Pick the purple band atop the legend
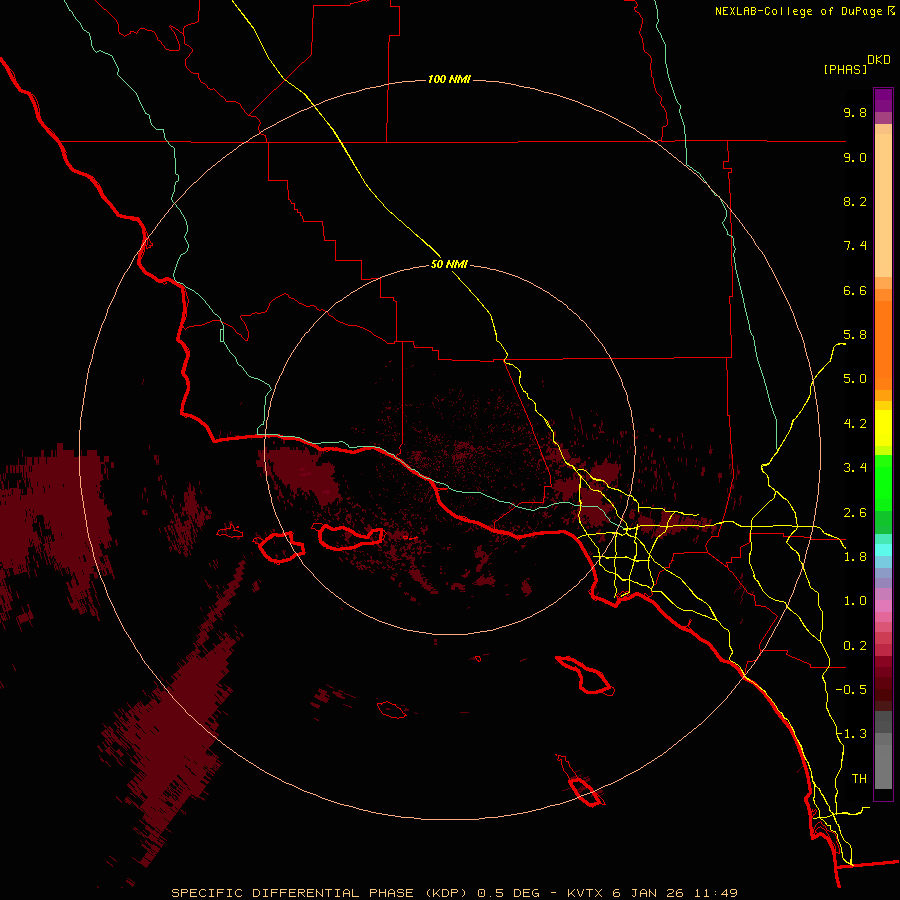This screenshot has width=900, height=900. pyautogui.click(x=883, y=100)
